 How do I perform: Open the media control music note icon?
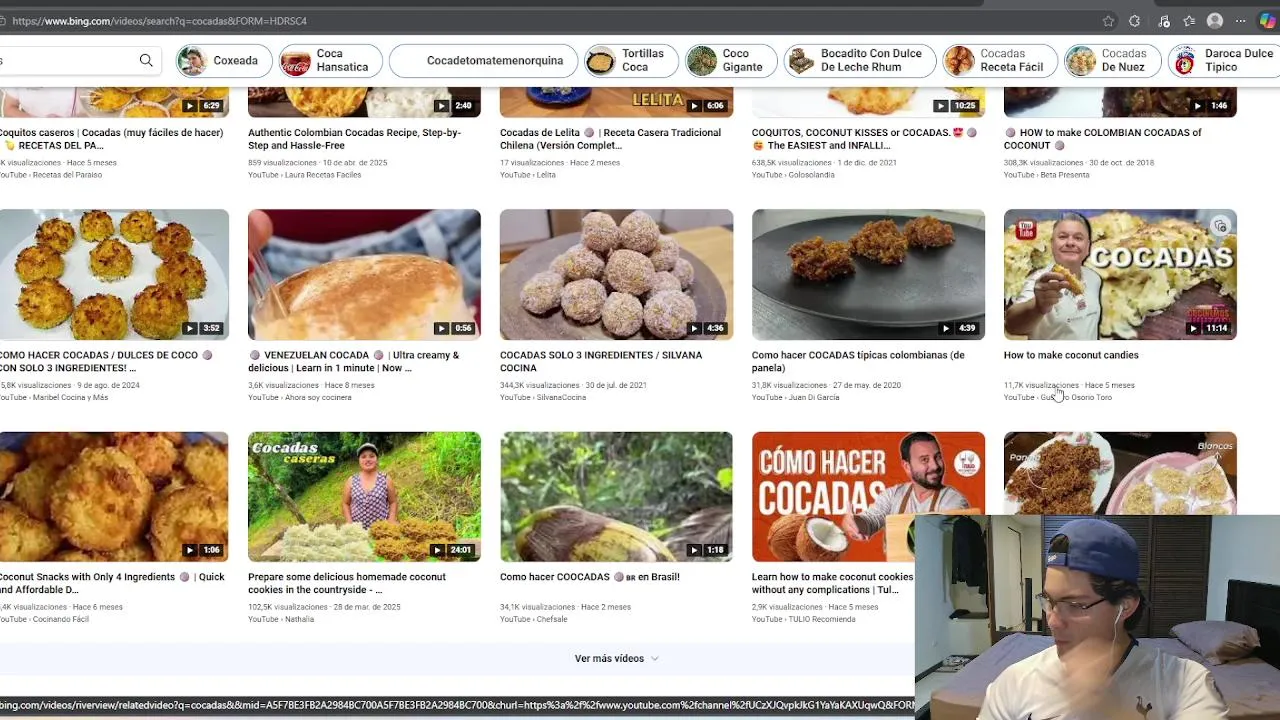point(1163,21)
